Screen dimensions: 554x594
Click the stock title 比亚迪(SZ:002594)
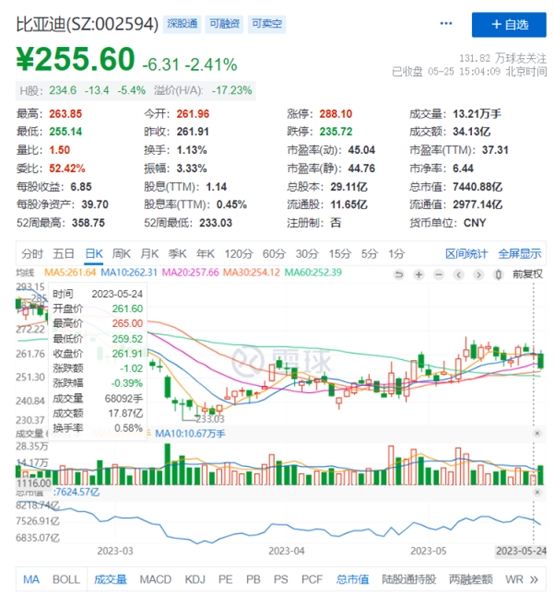point(87,24)
